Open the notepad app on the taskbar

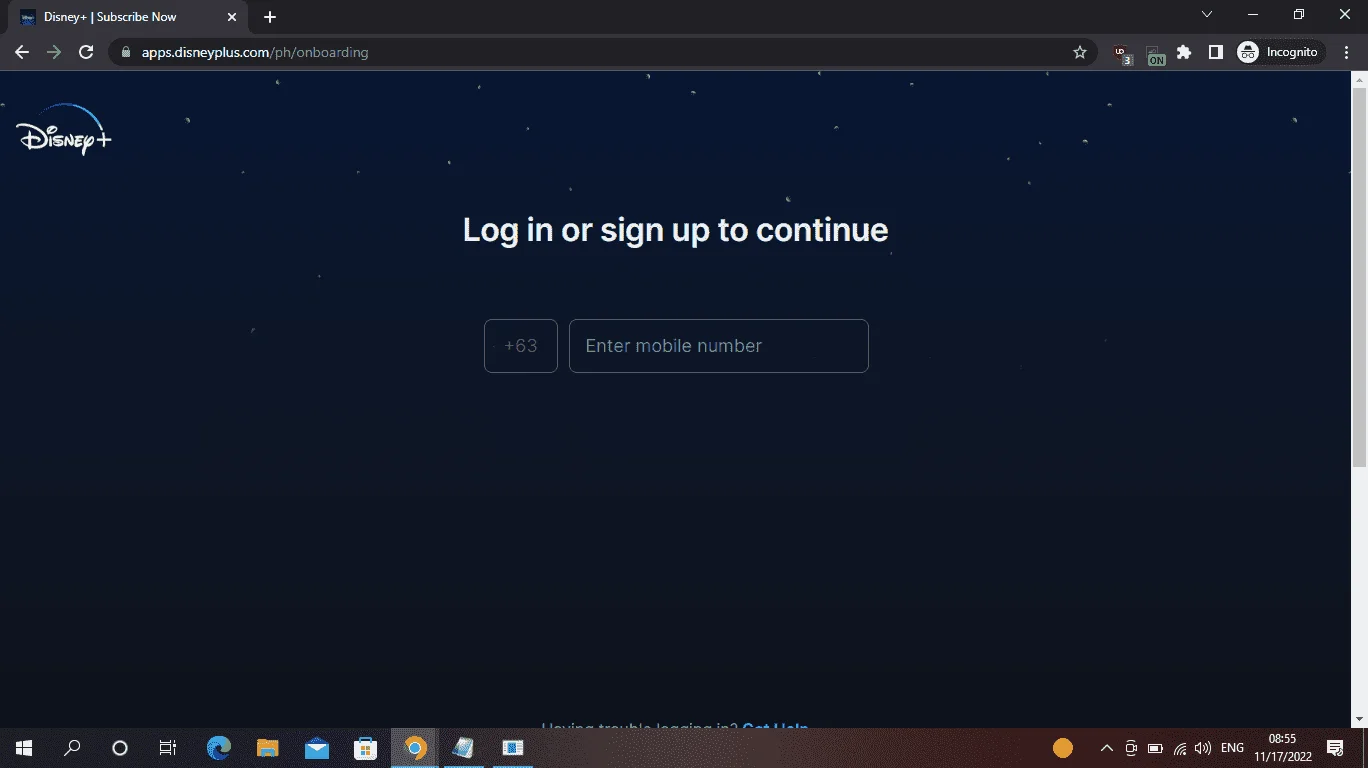tap(463, 748)
